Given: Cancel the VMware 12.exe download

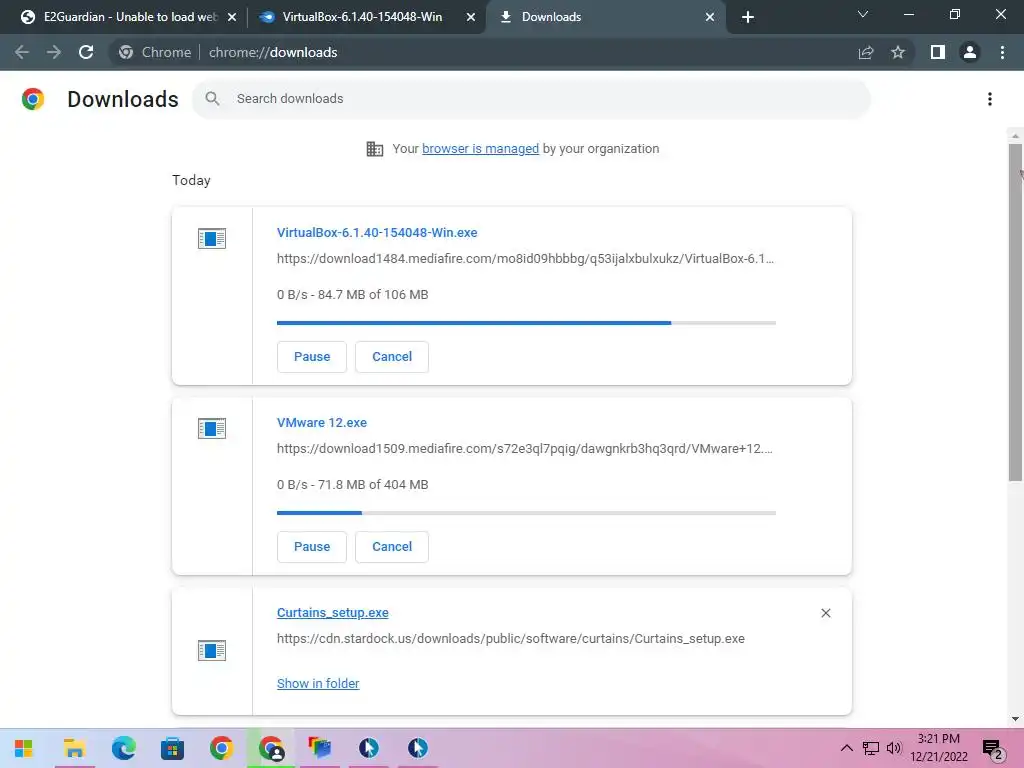Looking at the screenshot, I should click(392, 547).
